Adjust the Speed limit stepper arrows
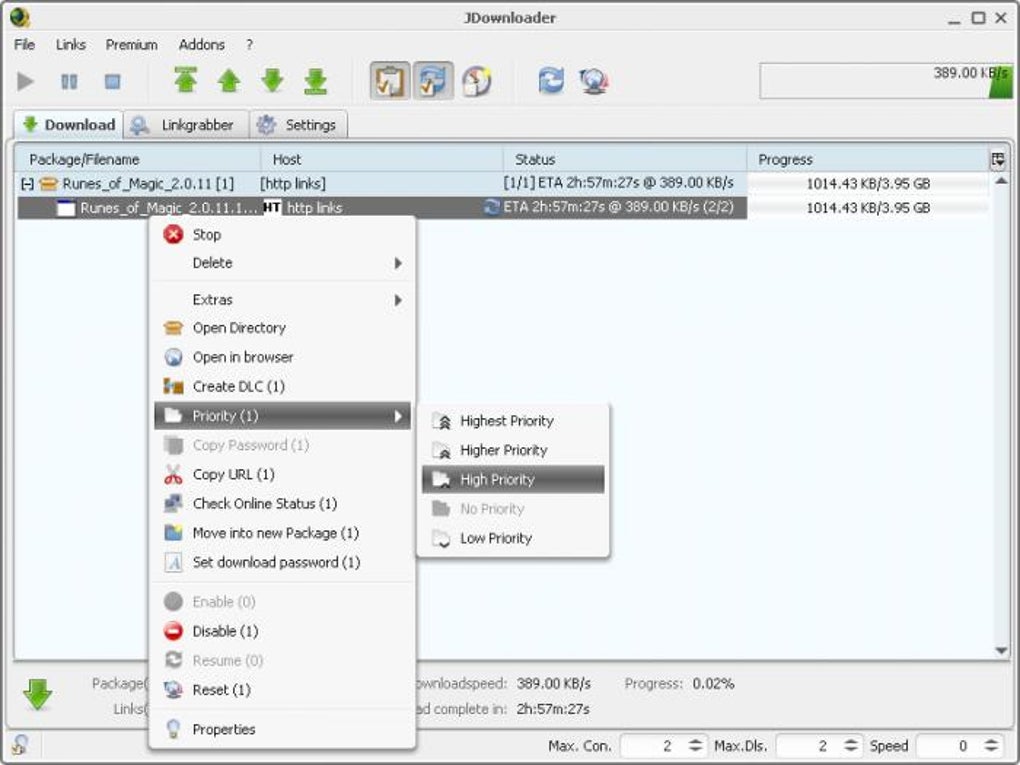This screenshot has width=1020, height=765. point(991,745)
